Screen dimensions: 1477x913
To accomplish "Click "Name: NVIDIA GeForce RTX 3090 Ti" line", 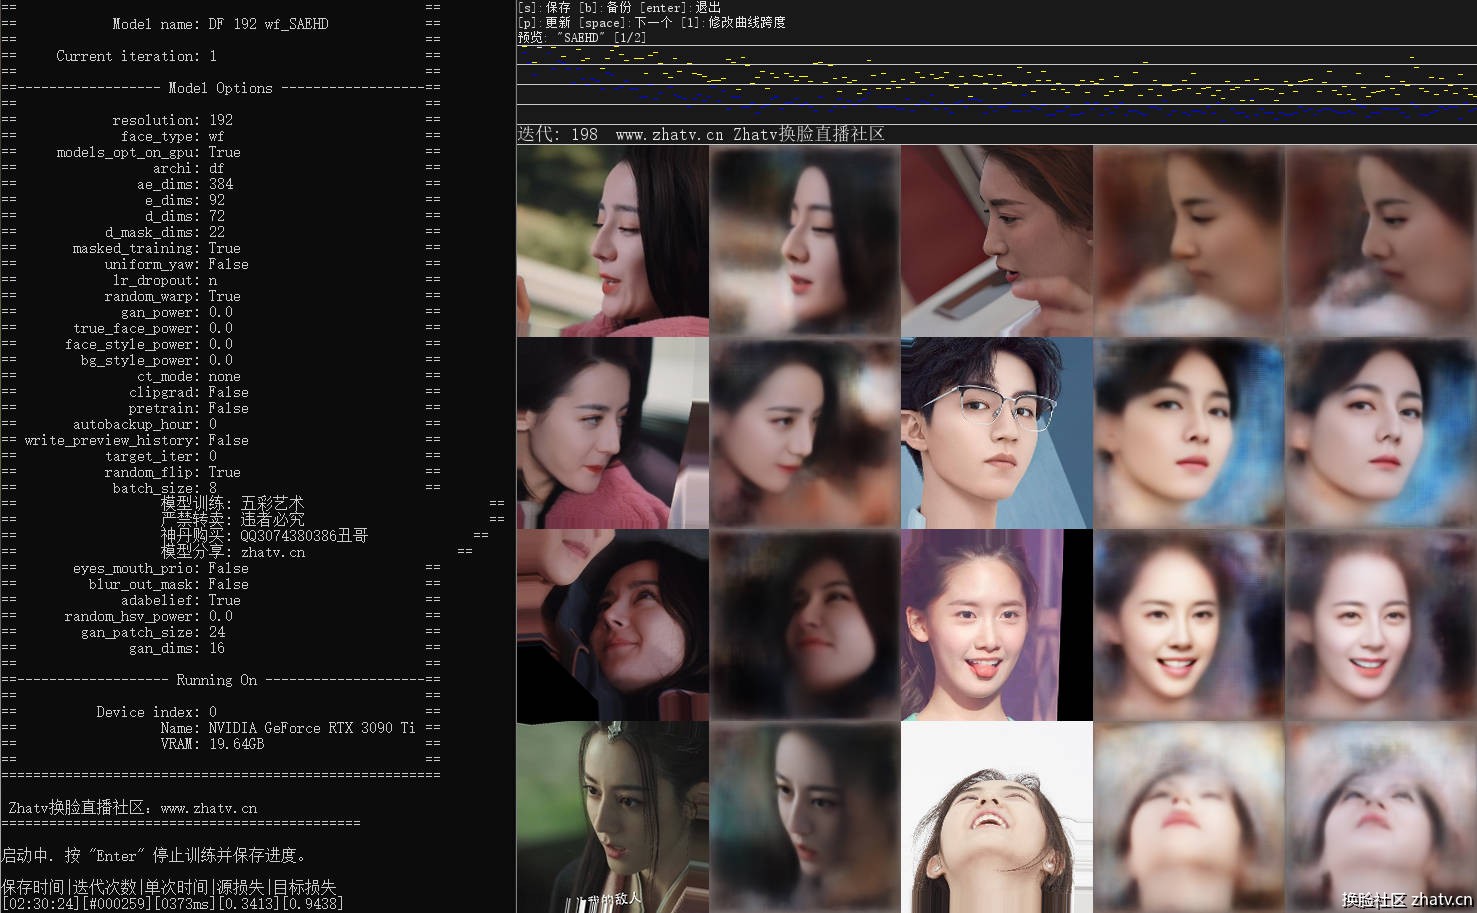I will click(x=288, y=728).
